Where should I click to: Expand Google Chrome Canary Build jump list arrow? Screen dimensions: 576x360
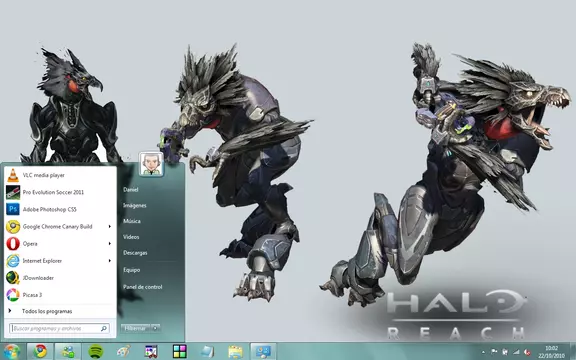click(x=109, y=227)
